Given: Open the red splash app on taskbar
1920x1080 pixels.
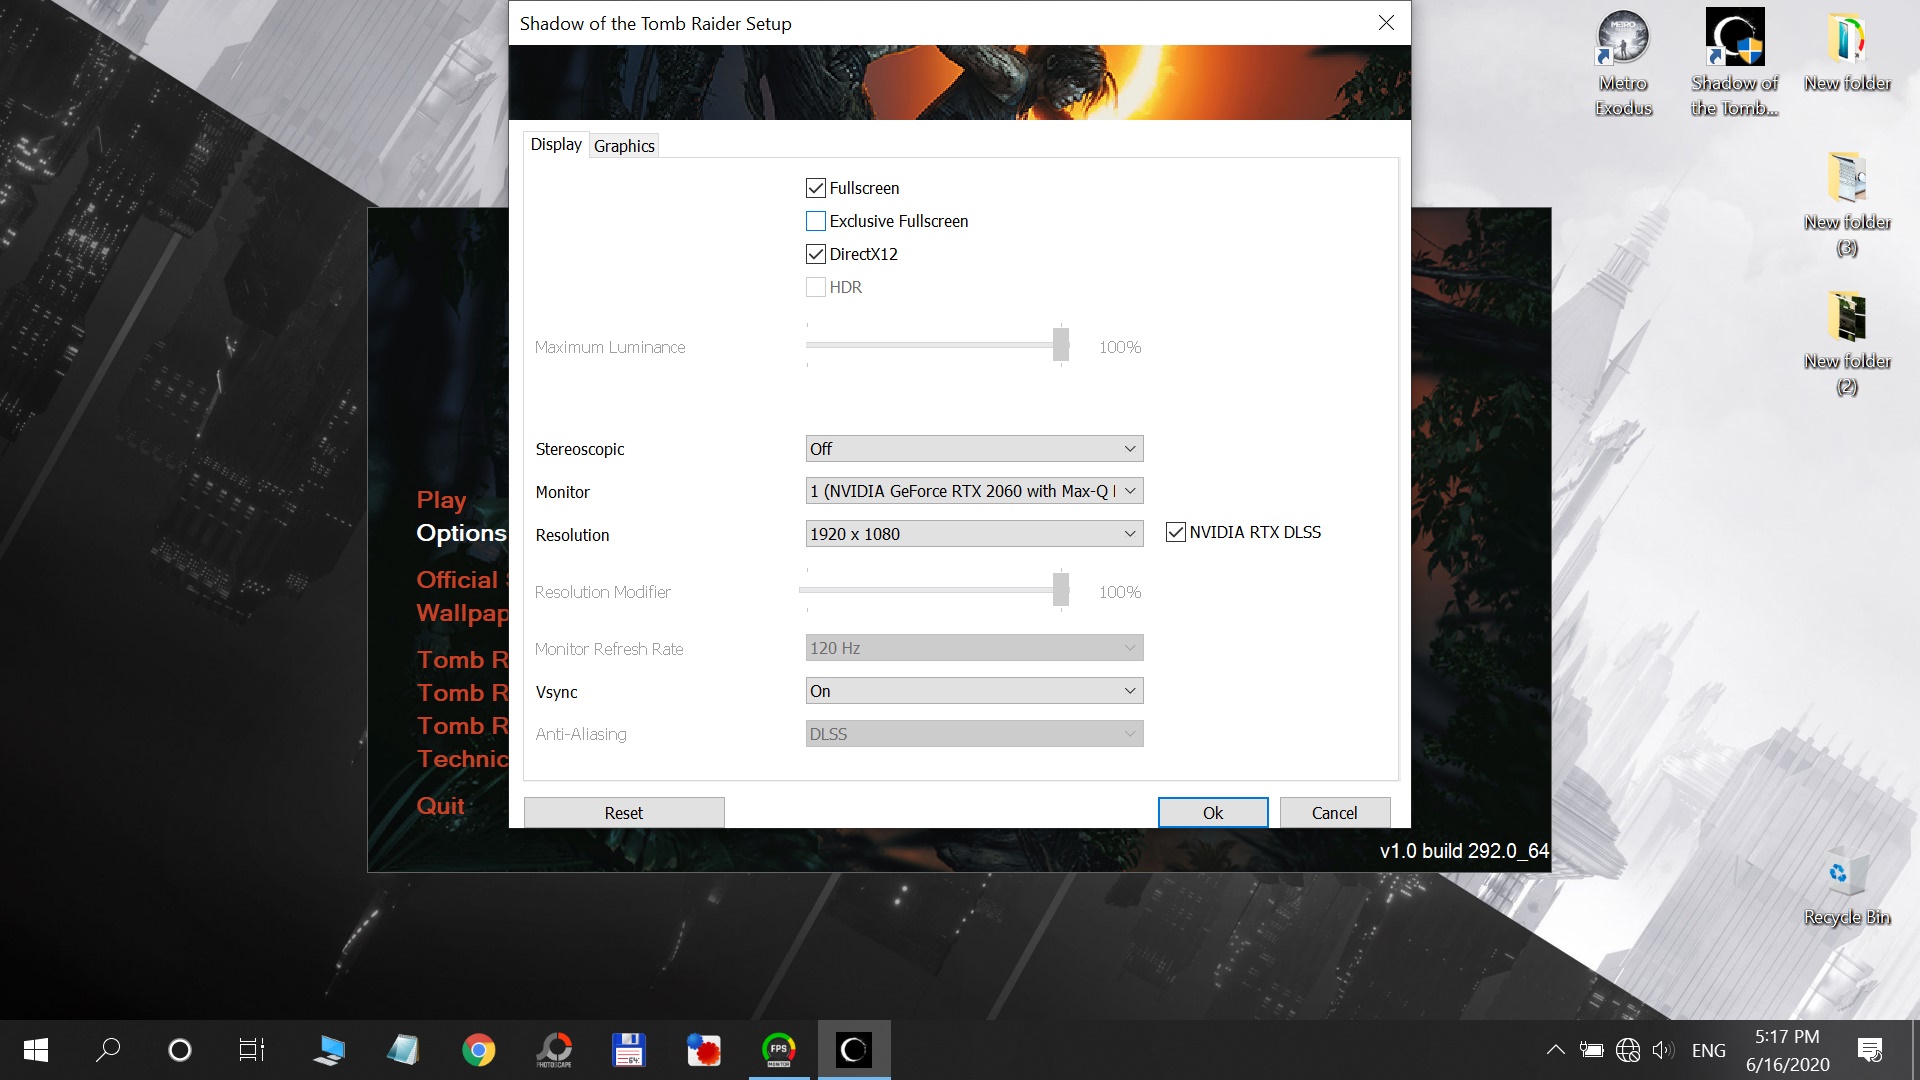Looking at the screenshot, I should coord(704,1050).
